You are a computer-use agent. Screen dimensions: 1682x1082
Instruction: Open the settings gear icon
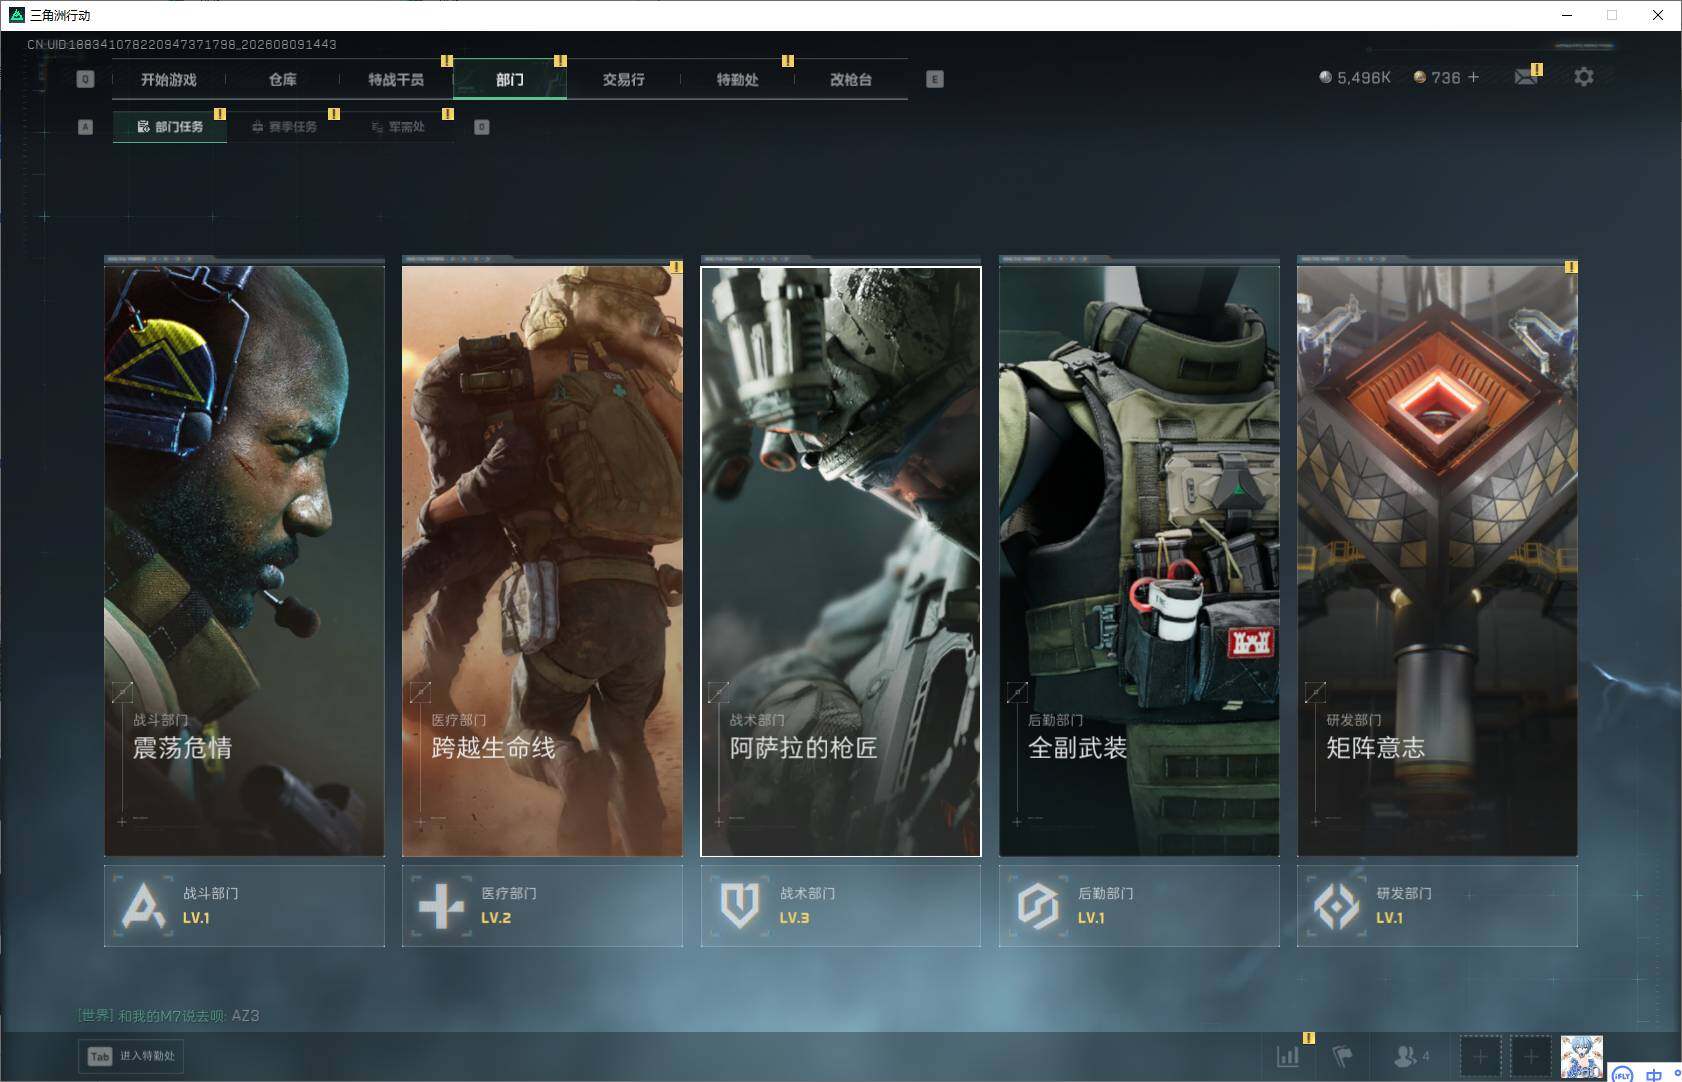1584,77
